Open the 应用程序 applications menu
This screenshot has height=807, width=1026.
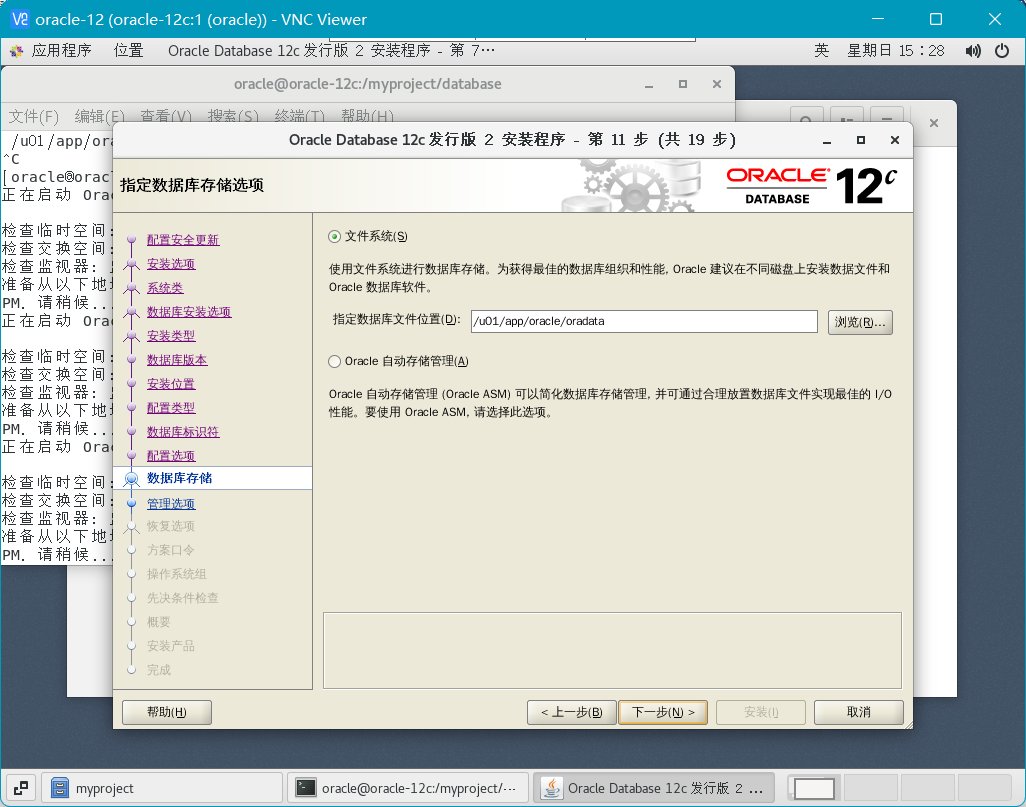(62, 50)
